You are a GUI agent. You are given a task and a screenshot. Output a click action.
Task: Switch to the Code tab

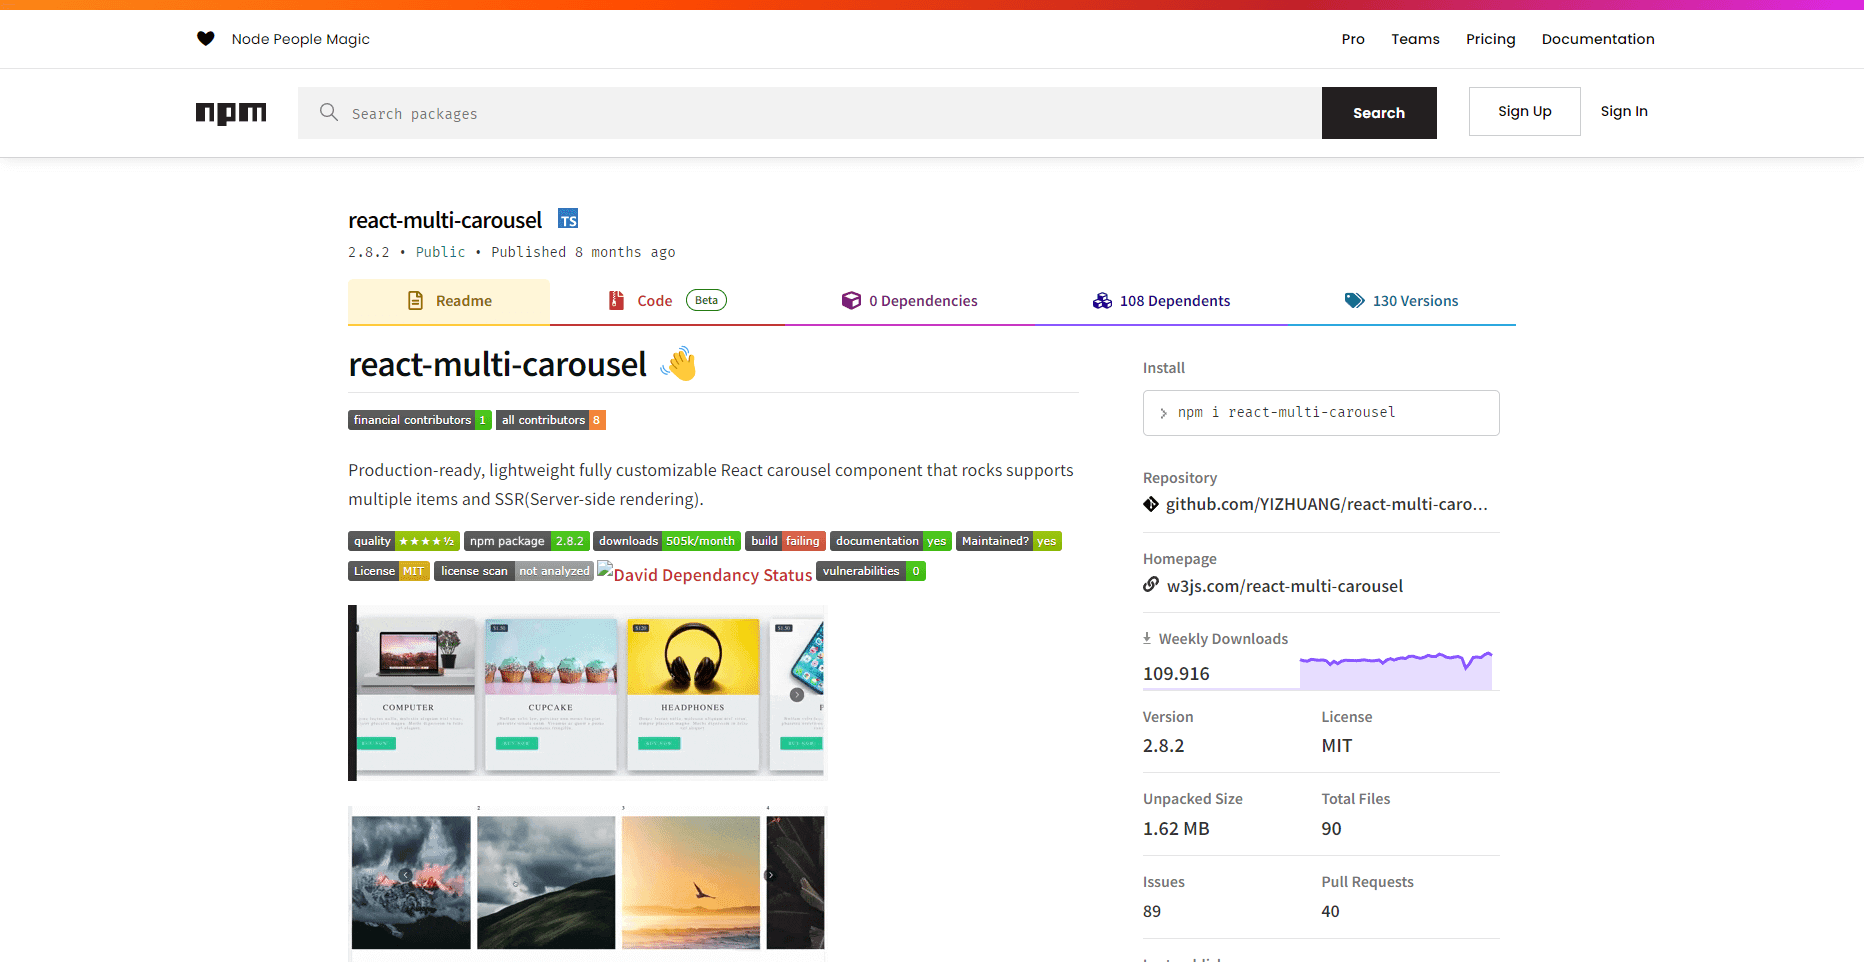(667, 301)
